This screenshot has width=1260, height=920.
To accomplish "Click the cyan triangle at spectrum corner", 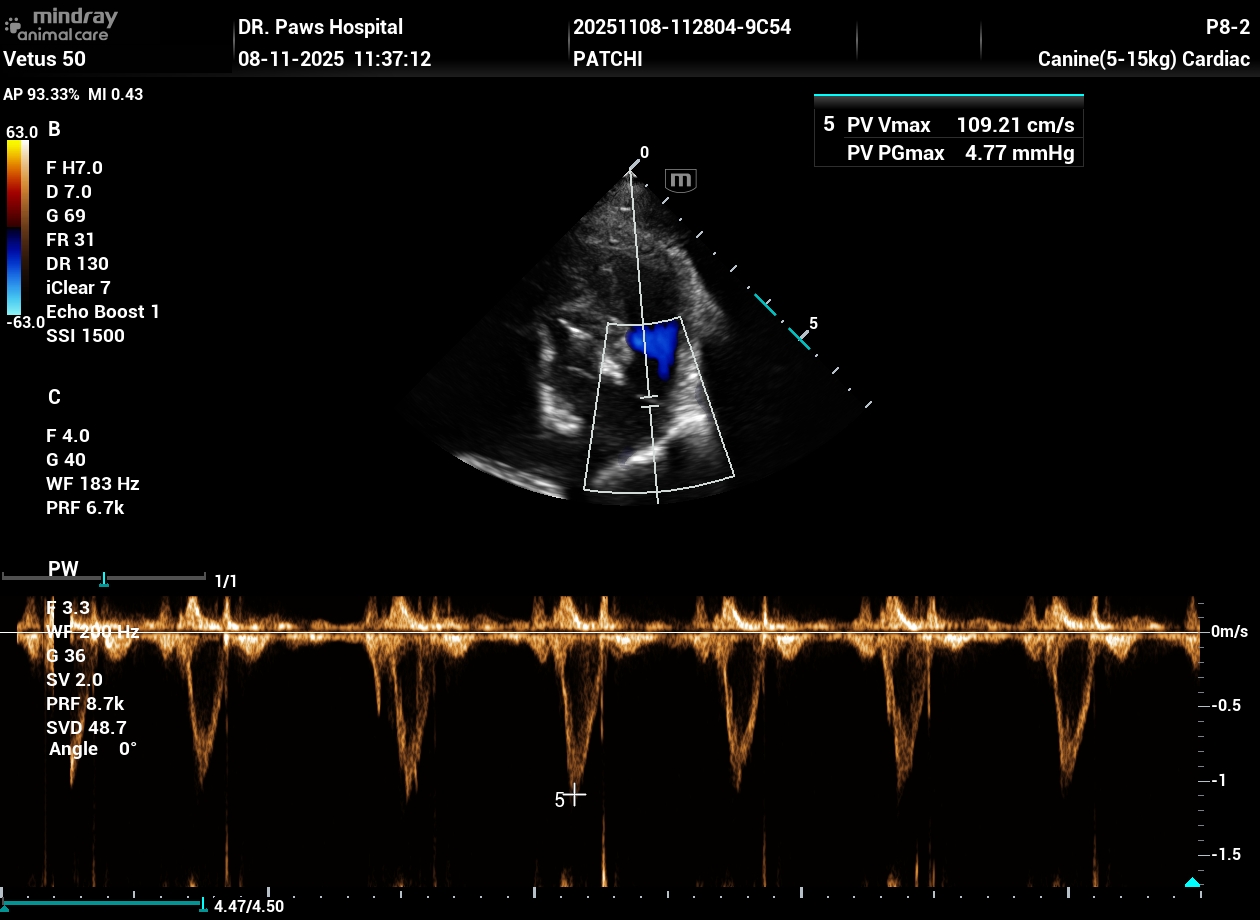I will 1191,882.
